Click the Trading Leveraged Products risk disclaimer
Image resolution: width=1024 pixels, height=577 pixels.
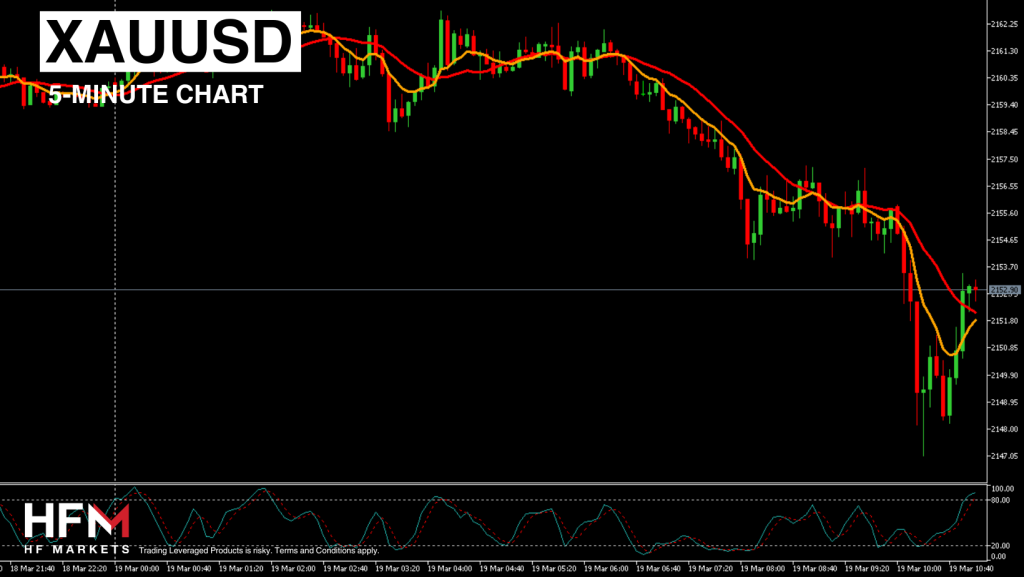coord(259,550)
